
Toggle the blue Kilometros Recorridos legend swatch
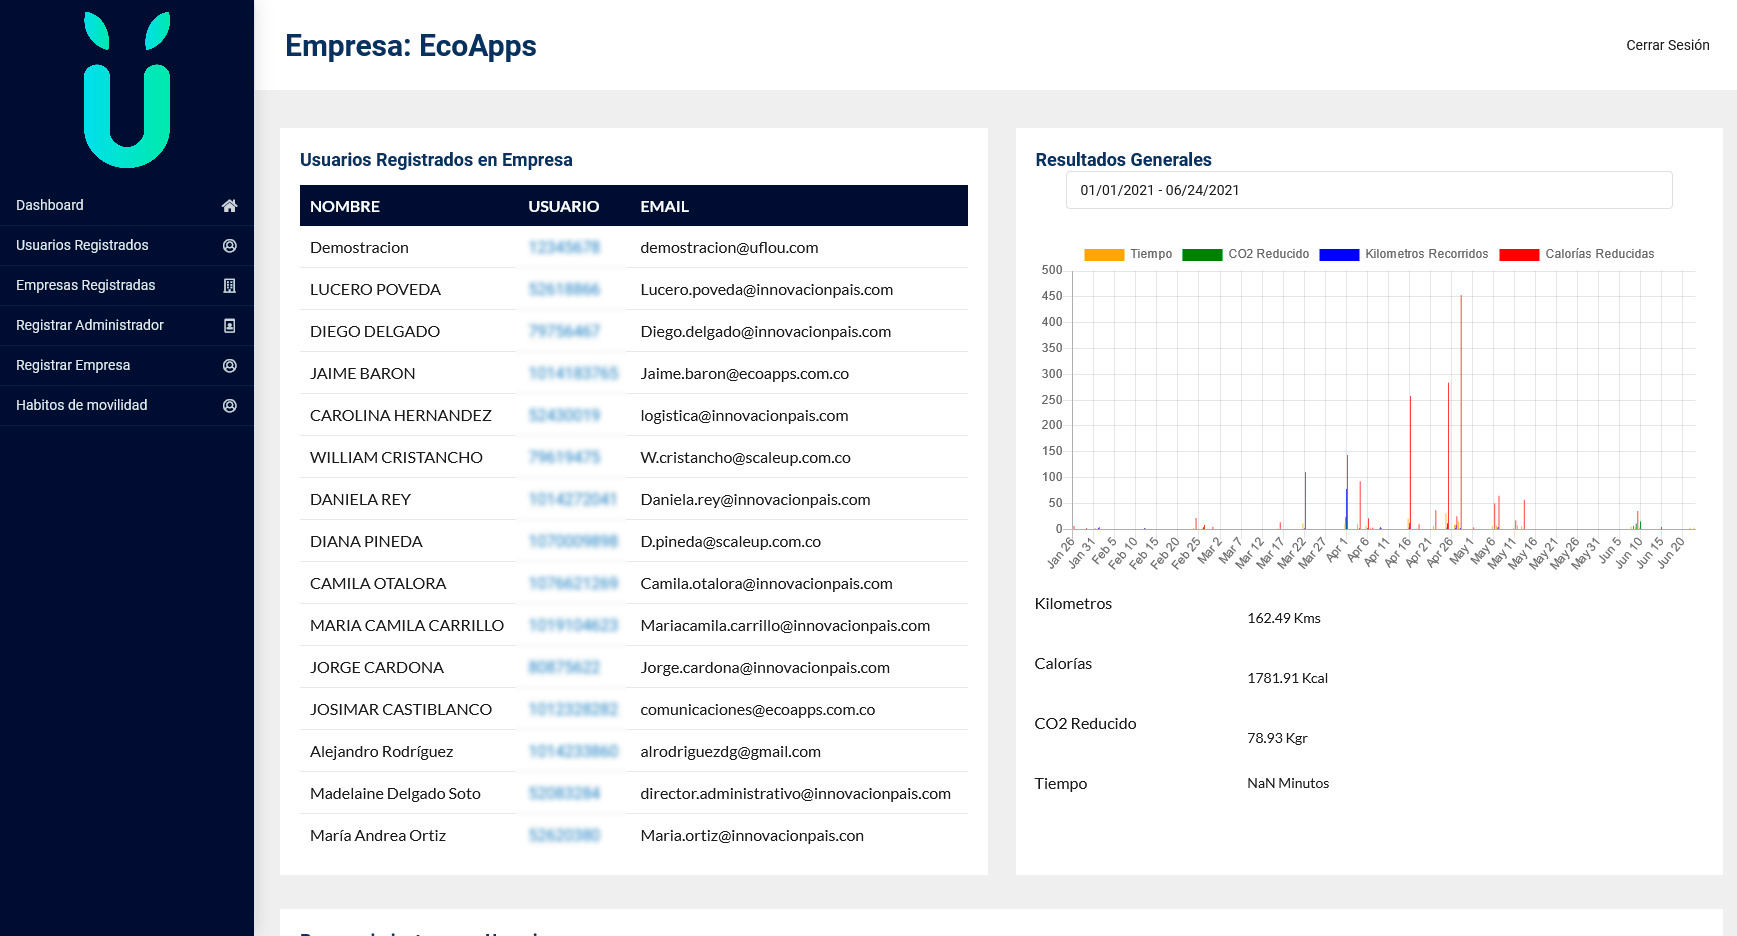click(1339, 254)
